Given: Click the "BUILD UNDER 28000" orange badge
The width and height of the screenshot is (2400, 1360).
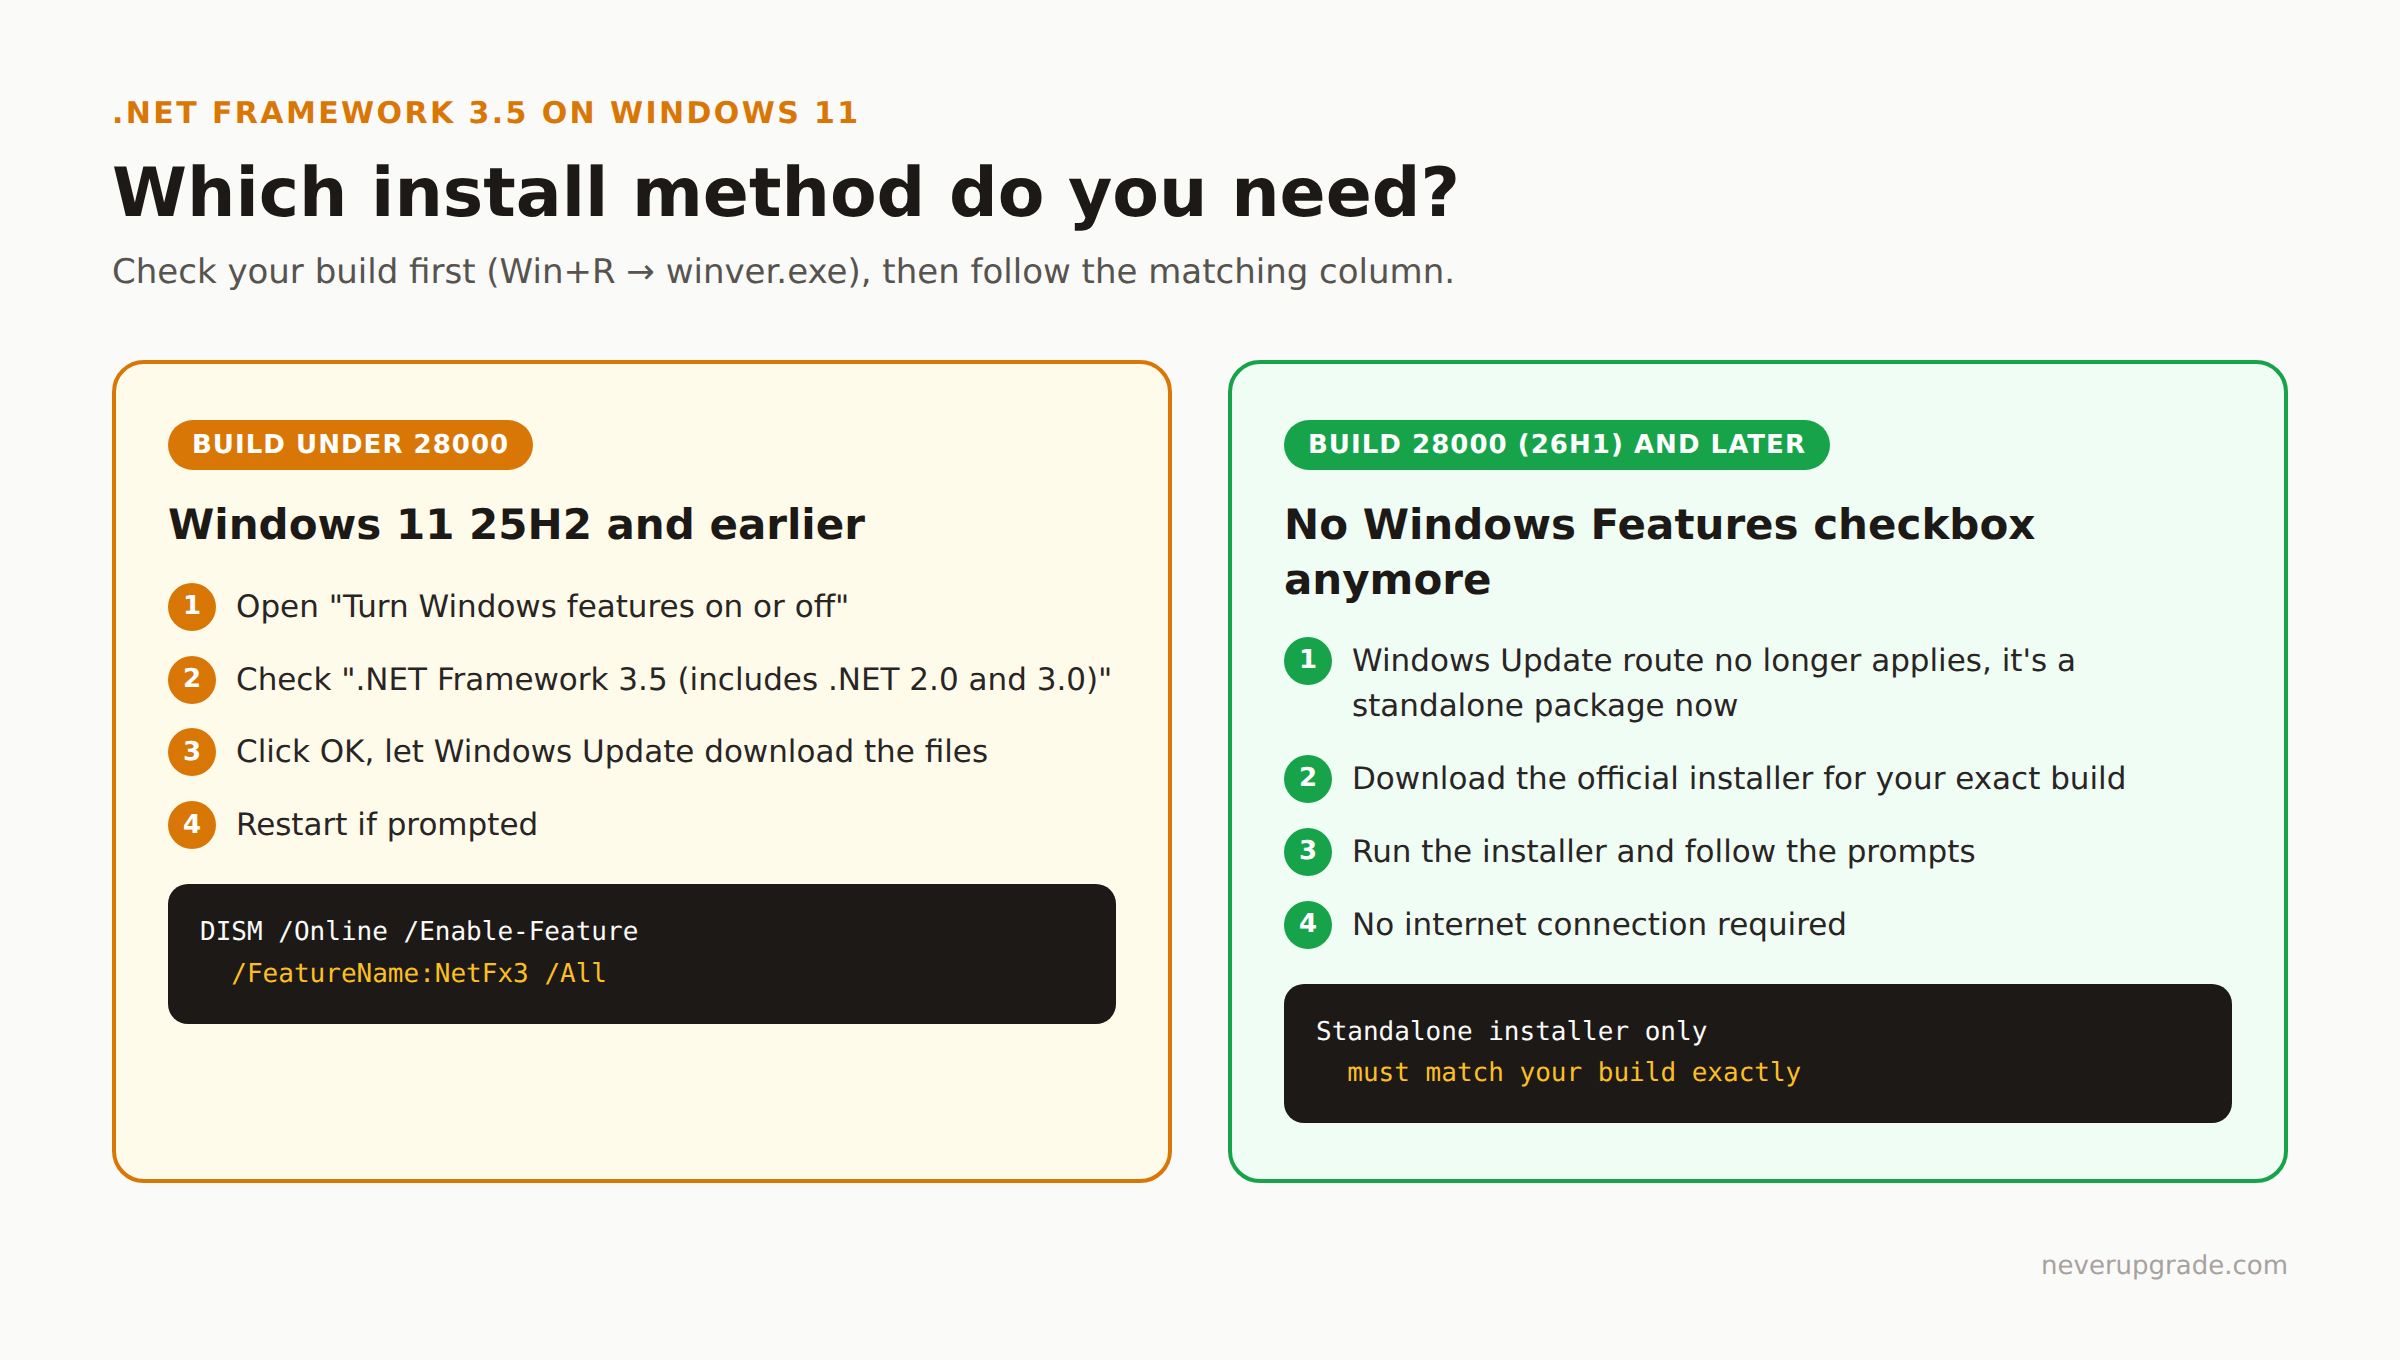Looking at the screenshot, I should click(x=350, y=444).
